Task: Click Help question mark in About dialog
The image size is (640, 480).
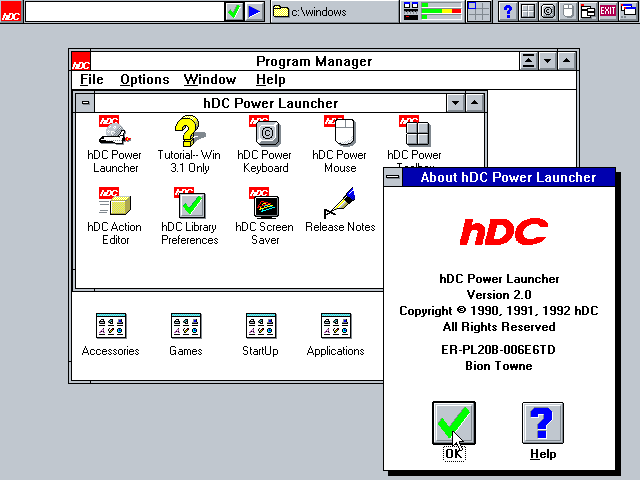Action: pos(543,423)
